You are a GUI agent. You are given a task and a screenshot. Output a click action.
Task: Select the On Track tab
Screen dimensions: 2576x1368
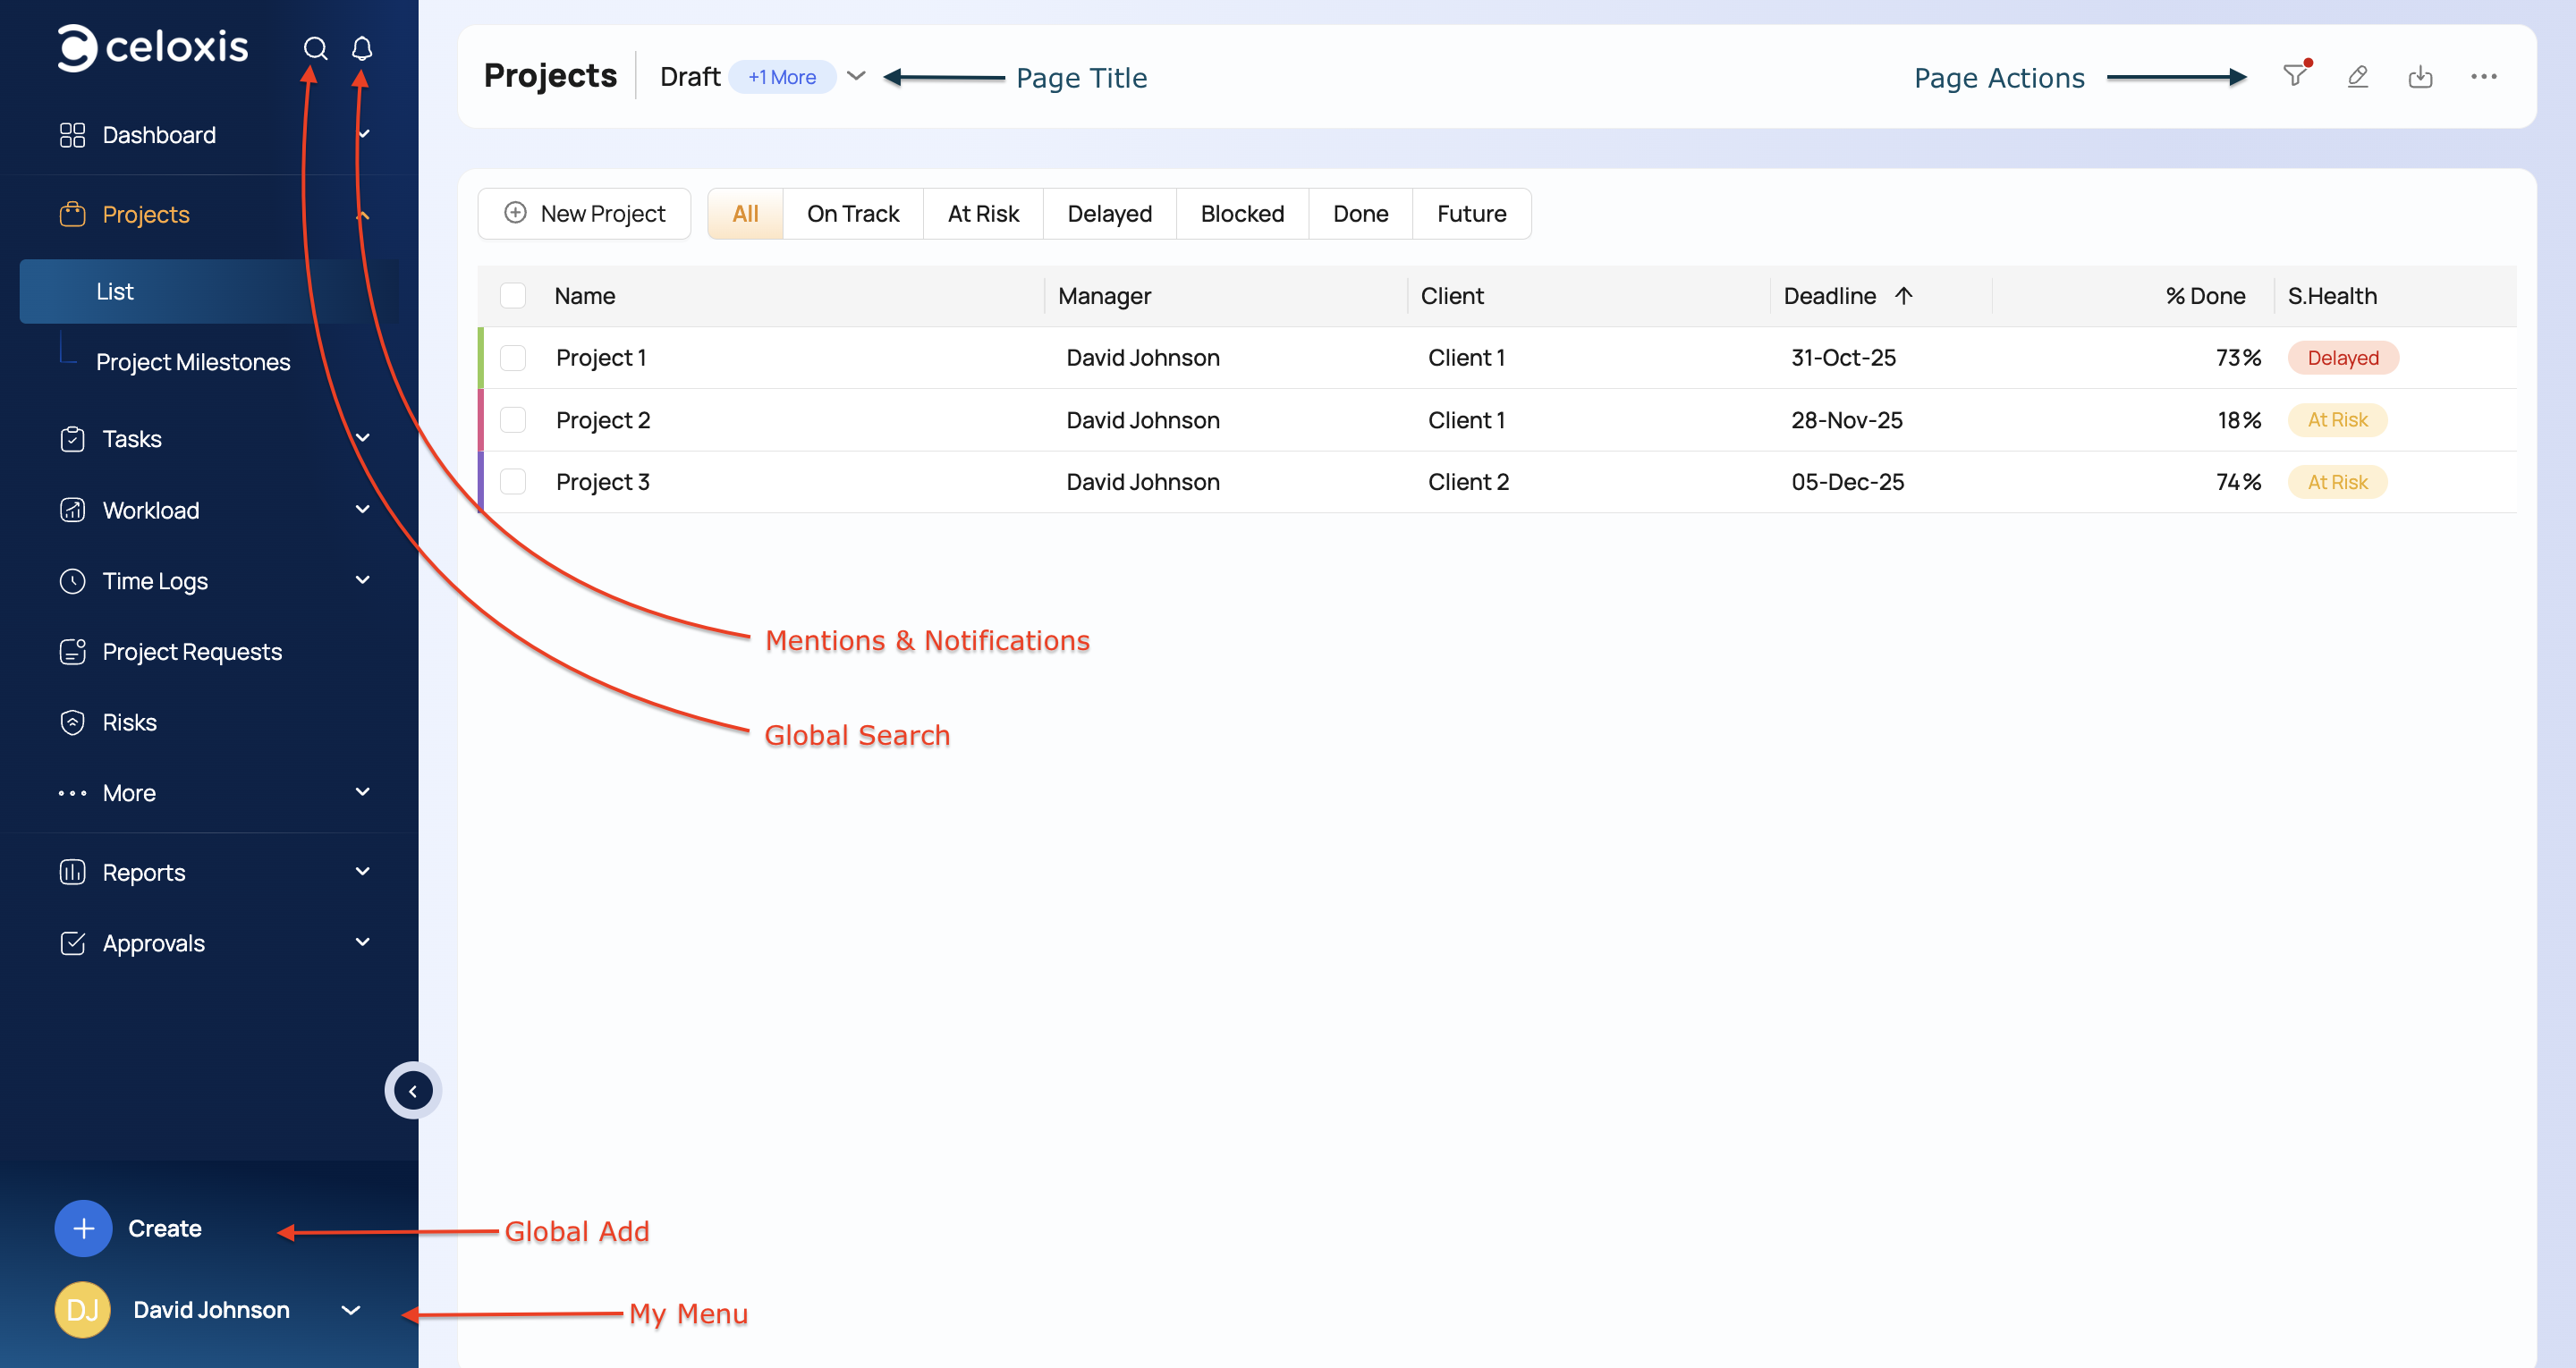click(x=852, y=214)
